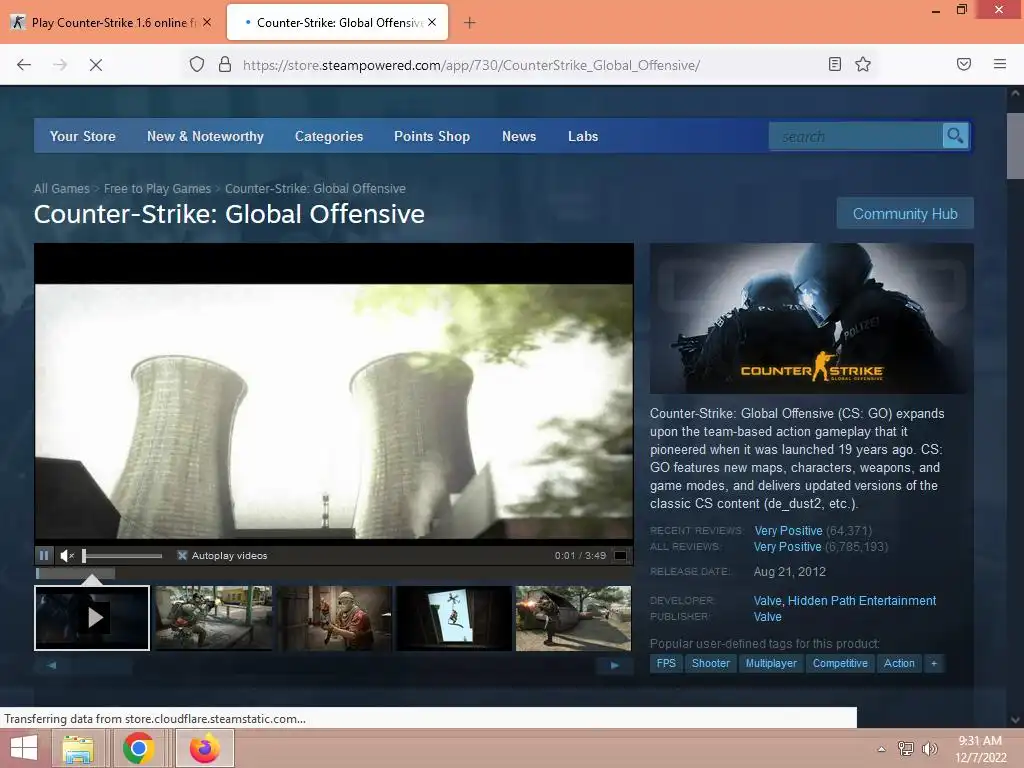
Task: Show hidden system tray icons
Action: coord(881,750)
